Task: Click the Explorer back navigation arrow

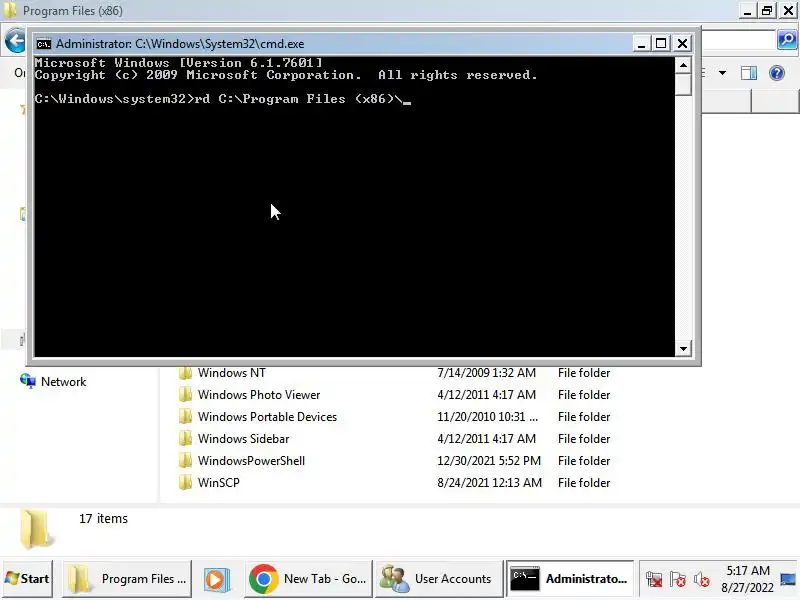Action: [15, 41]
